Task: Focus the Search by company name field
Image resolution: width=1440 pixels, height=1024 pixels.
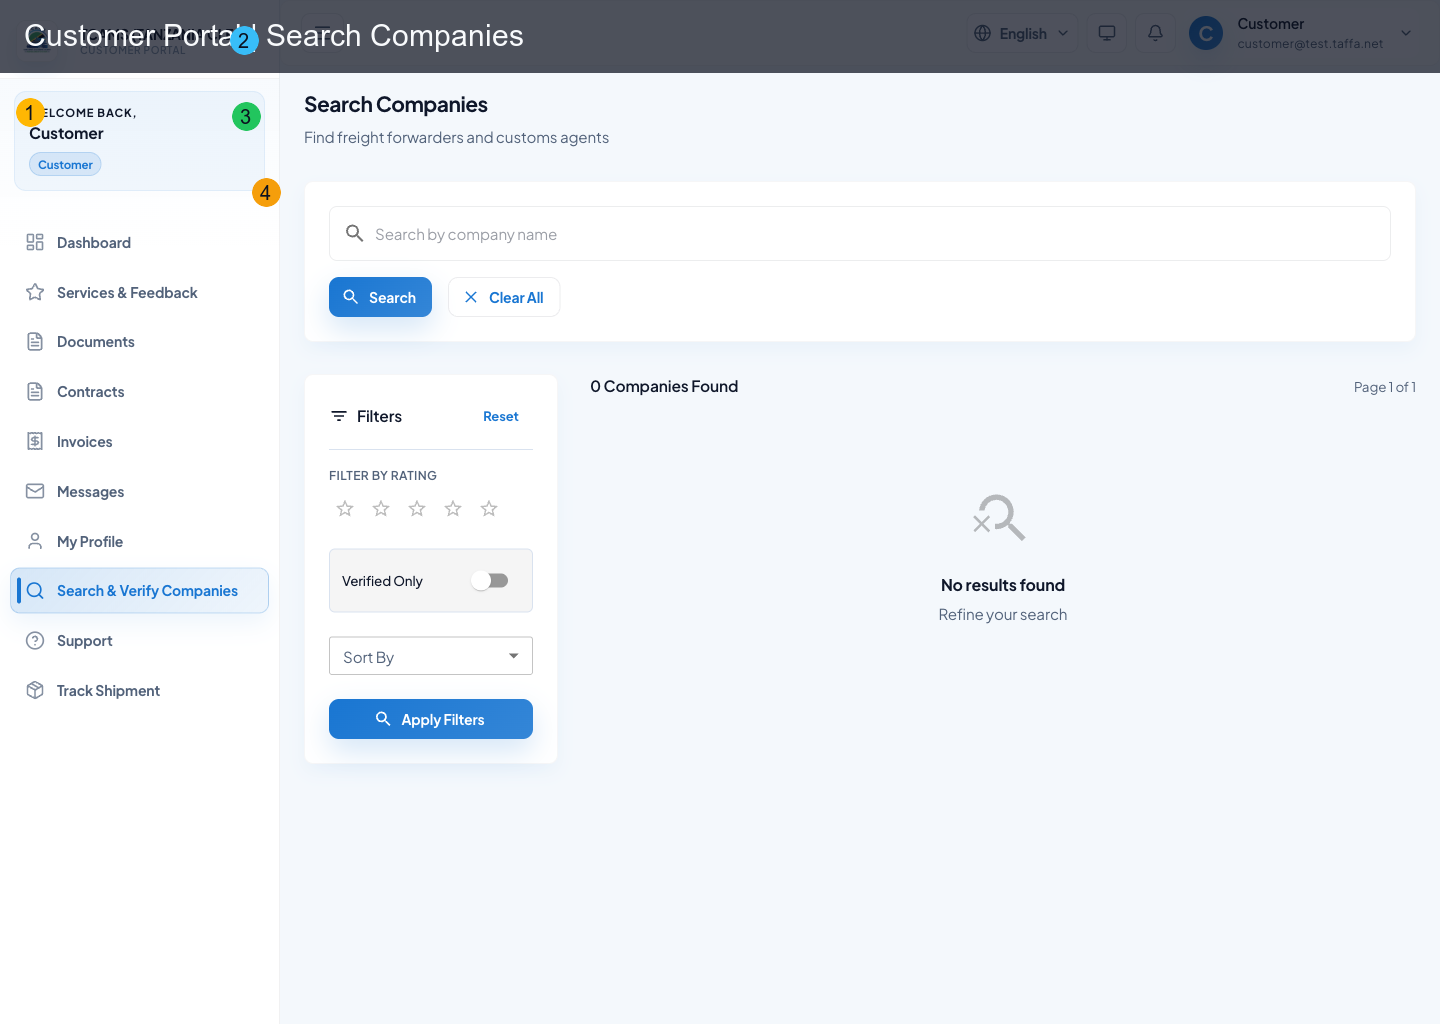Action: [860, 233]
